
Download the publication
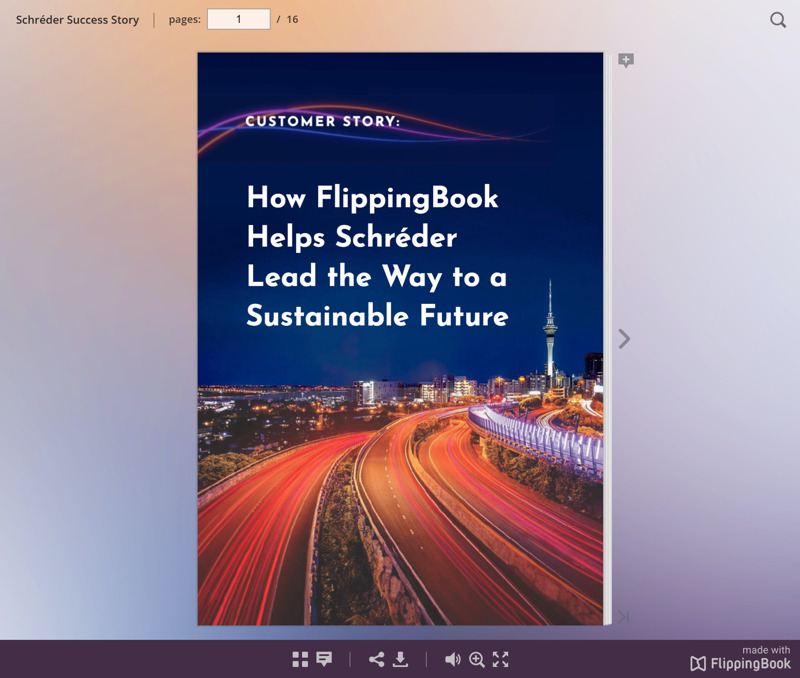(x=401, y=659)
